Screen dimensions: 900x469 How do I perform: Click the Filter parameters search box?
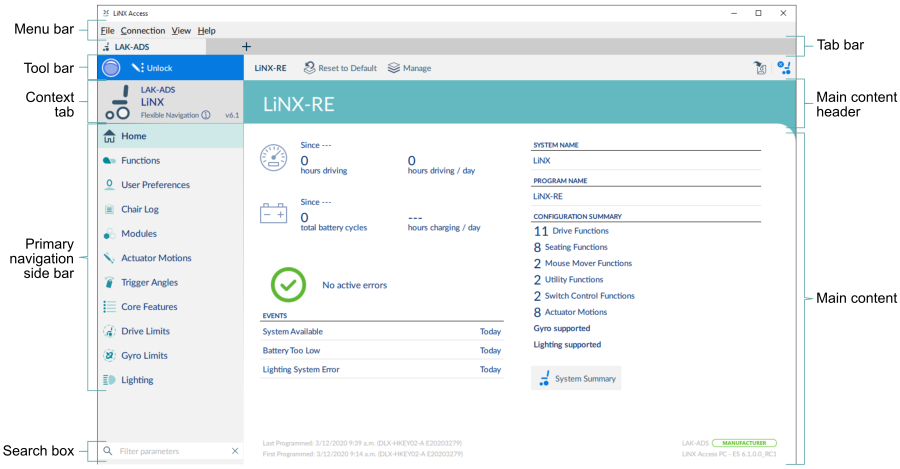pos(170,452)
